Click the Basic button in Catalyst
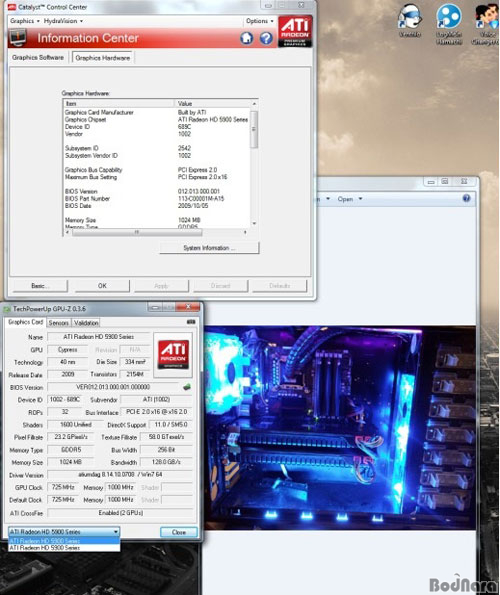Screen dimensions: 500x595 click(x=40, y=286)
